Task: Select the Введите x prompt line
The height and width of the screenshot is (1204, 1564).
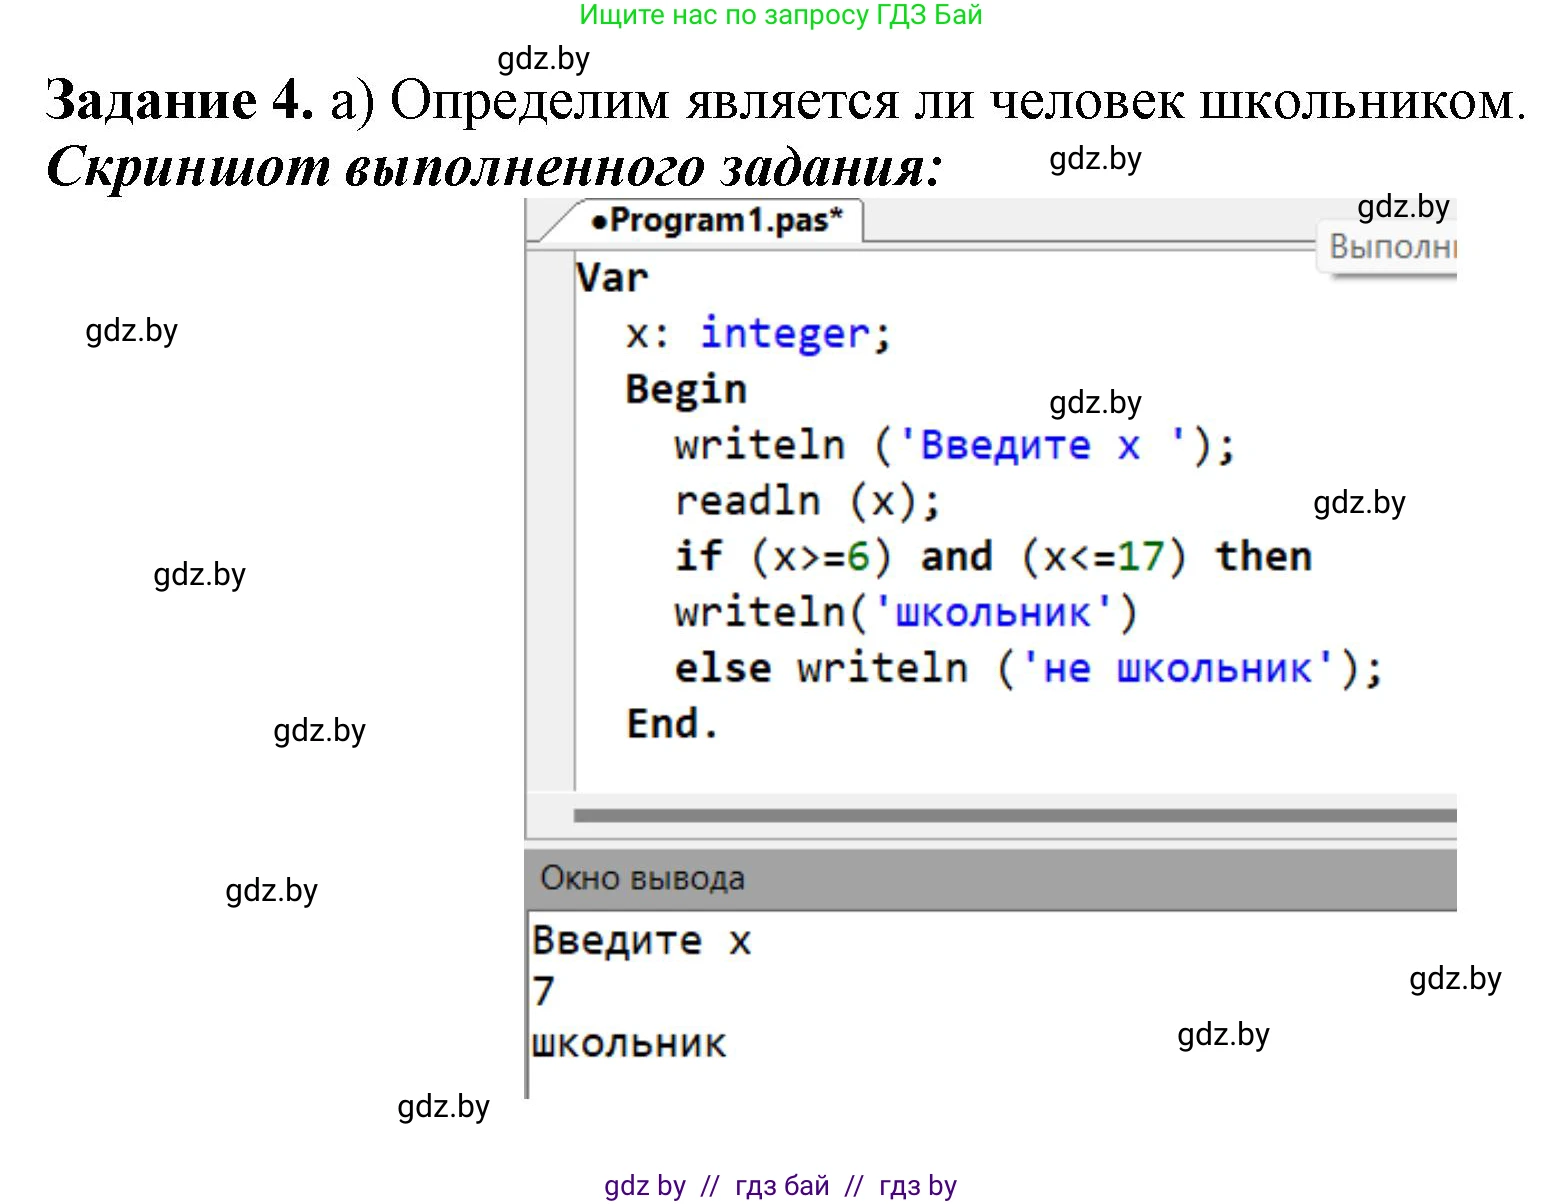Action: click(643, 938)
